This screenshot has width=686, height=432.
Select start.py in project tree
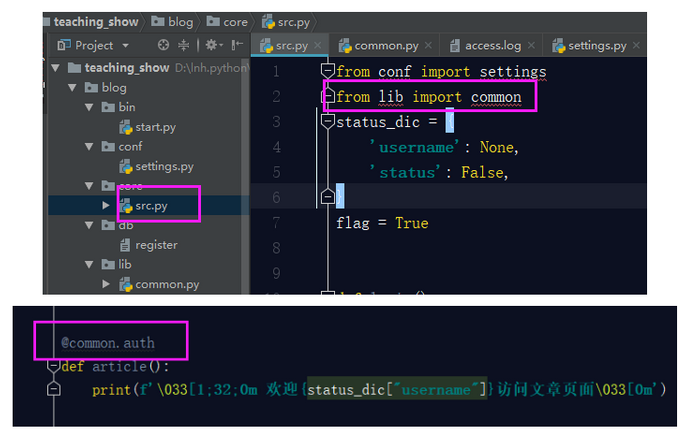pyautogui.click(x=155, y=127)
